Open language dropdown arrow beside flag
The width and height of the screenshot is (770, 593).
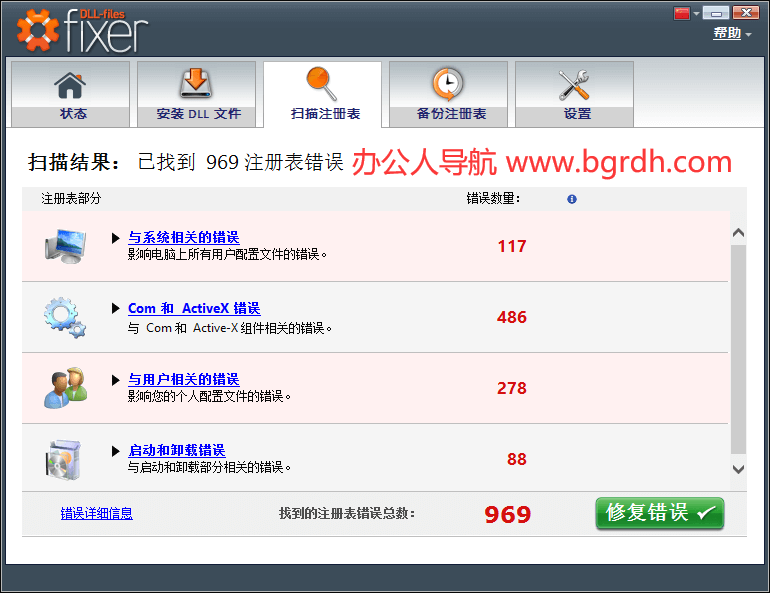(696, 14)
